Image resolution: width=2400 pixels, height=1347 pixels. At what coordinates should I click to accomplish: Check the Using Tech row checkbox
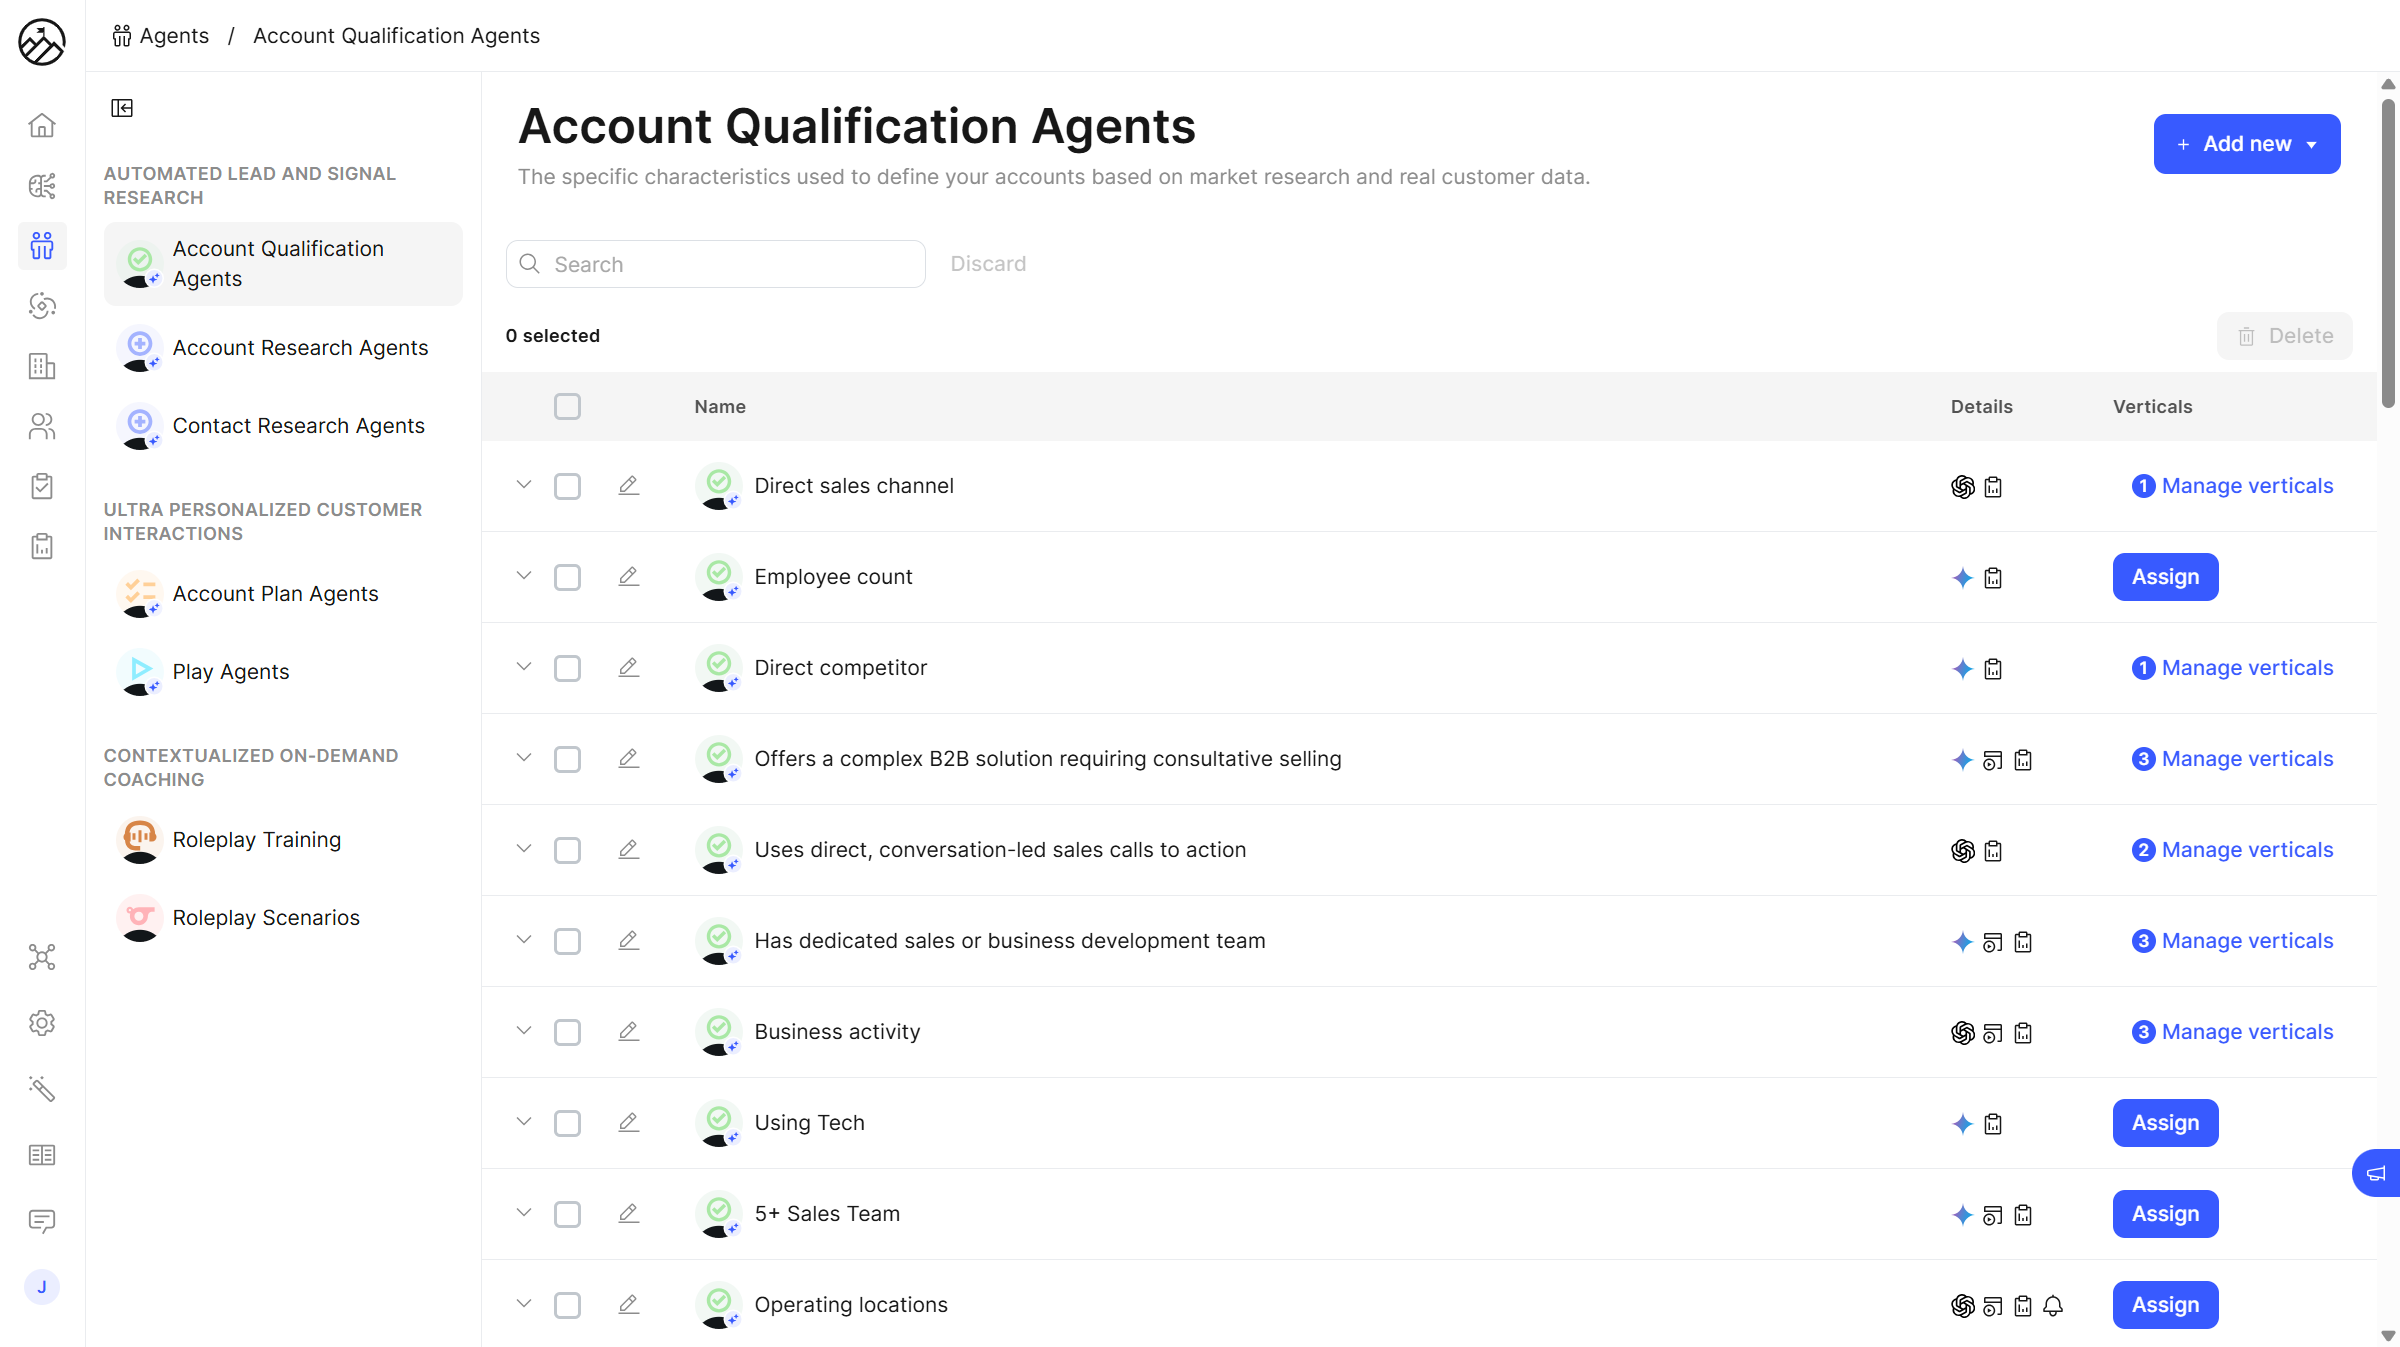[x=567, y=1124]
